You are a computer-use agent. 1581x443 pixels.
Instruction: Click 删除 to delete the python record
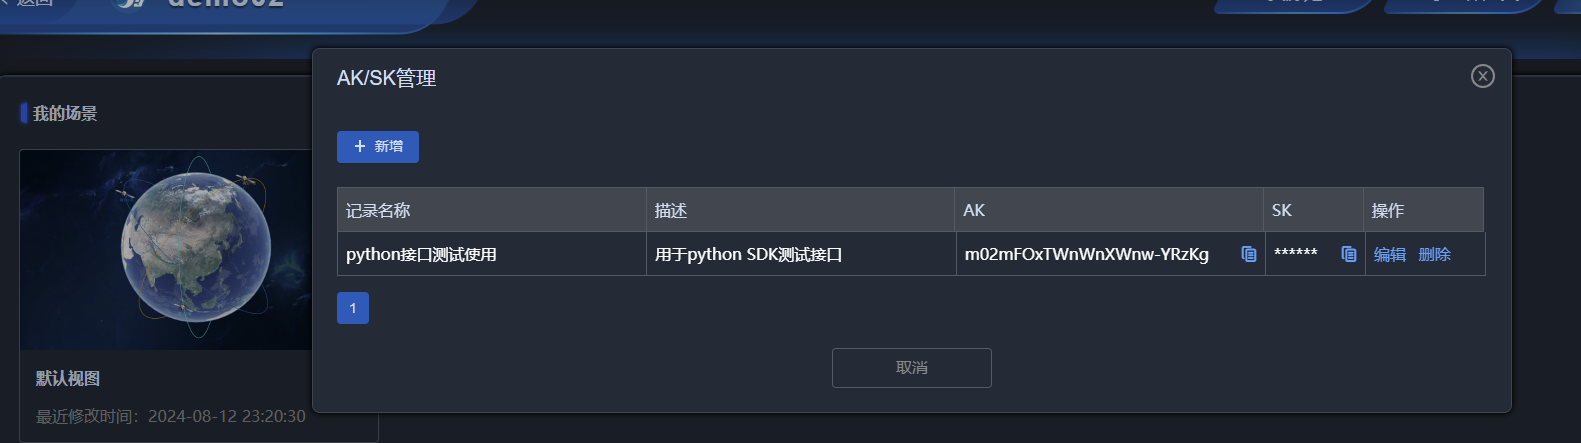[1434, 255]
